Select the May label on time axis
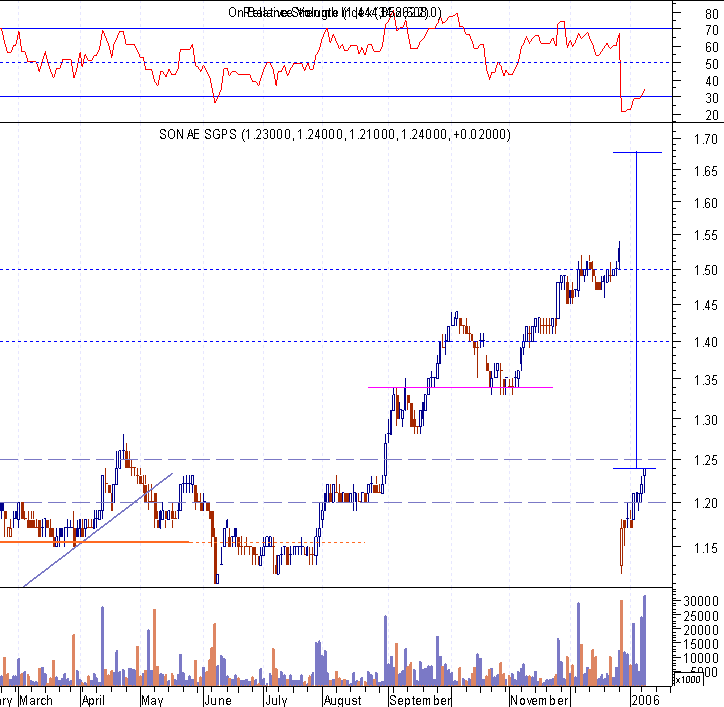724x707 pixels. tap(152, 700)
